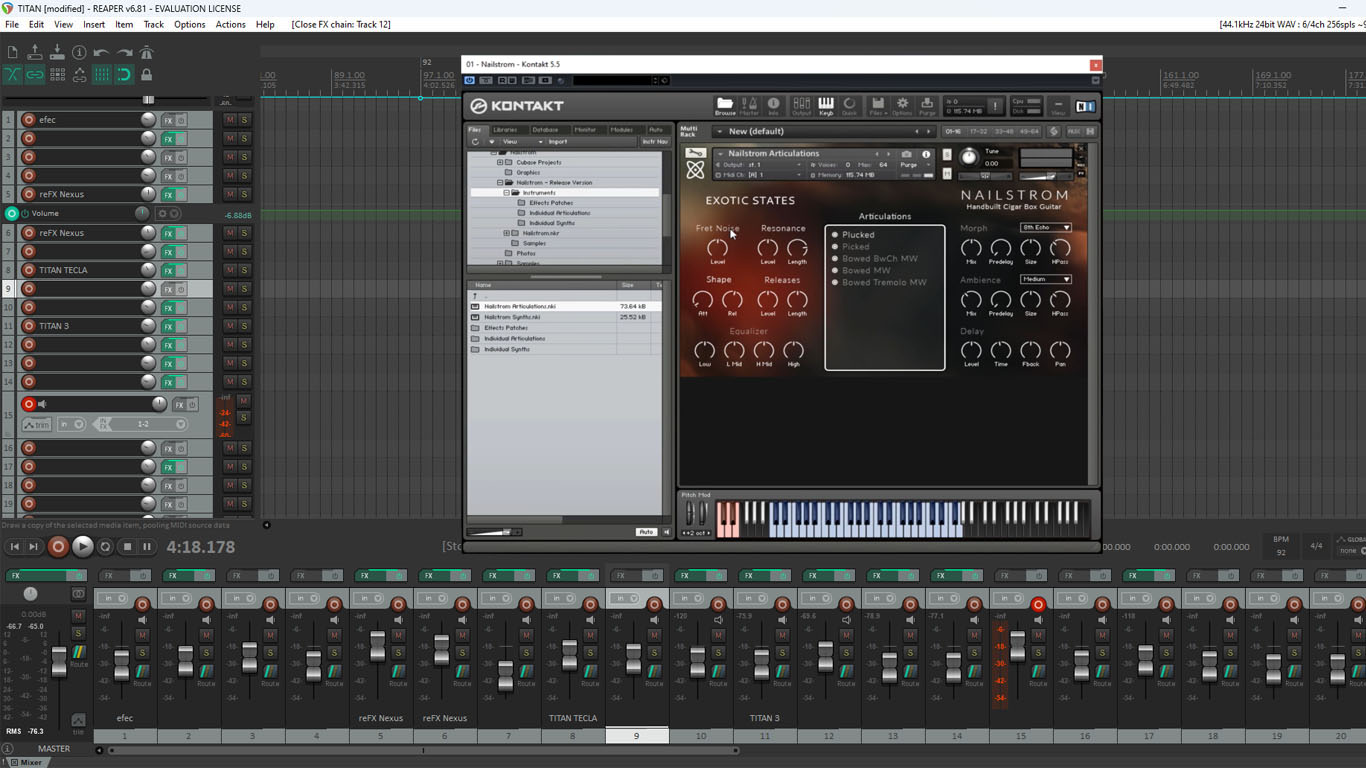Mute track 1 efec in track panel
This screenshot has width=1366, height=768.
(x=230, y=120)
